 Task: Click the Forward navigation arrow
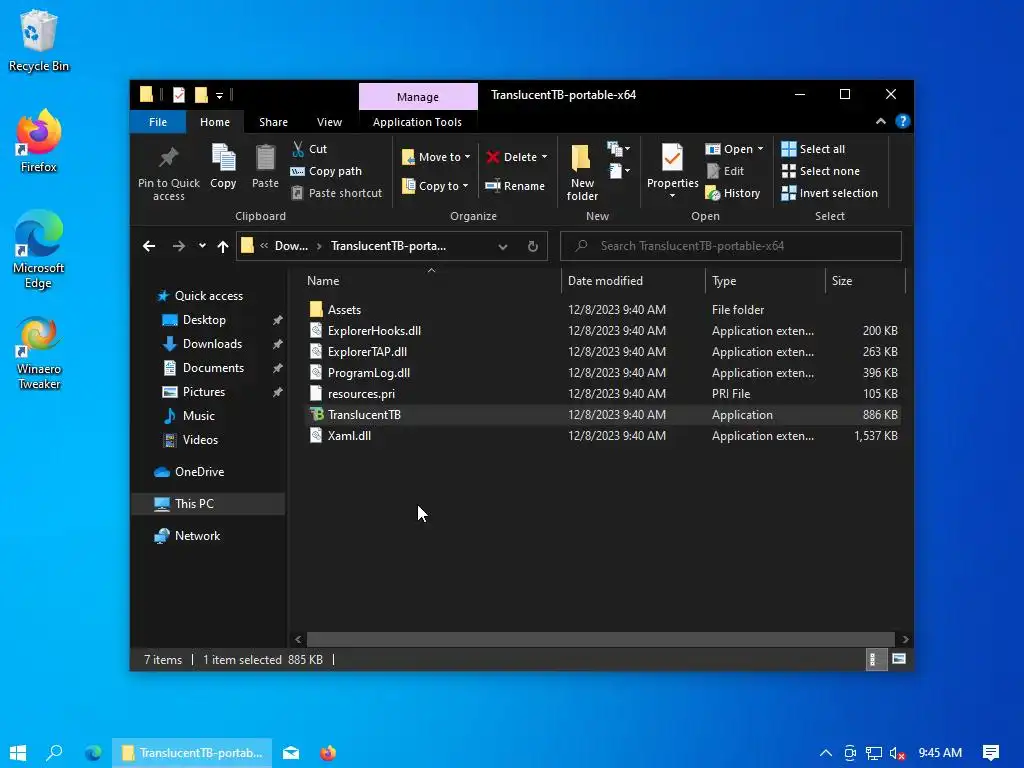[178, 246]
